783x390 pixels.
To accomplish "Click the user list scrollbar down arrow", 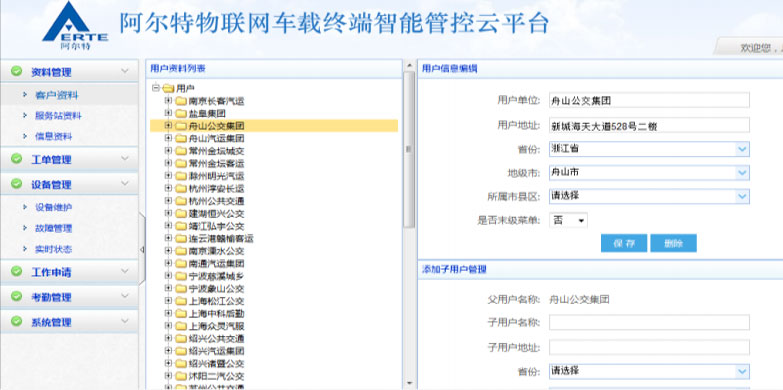I will point(409,384).
